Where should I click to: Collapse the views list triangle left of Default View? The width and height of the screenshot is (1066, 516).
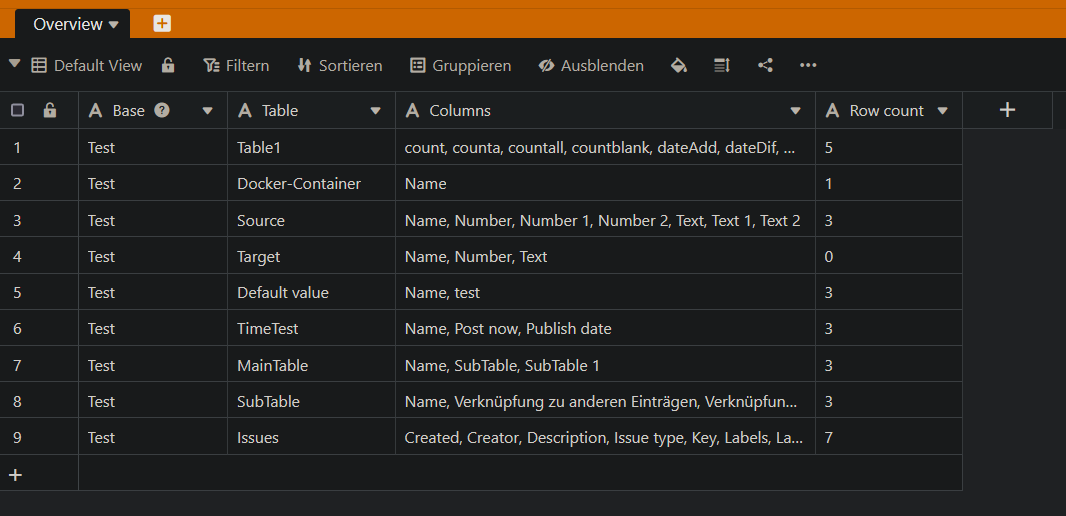pos(14,64)
